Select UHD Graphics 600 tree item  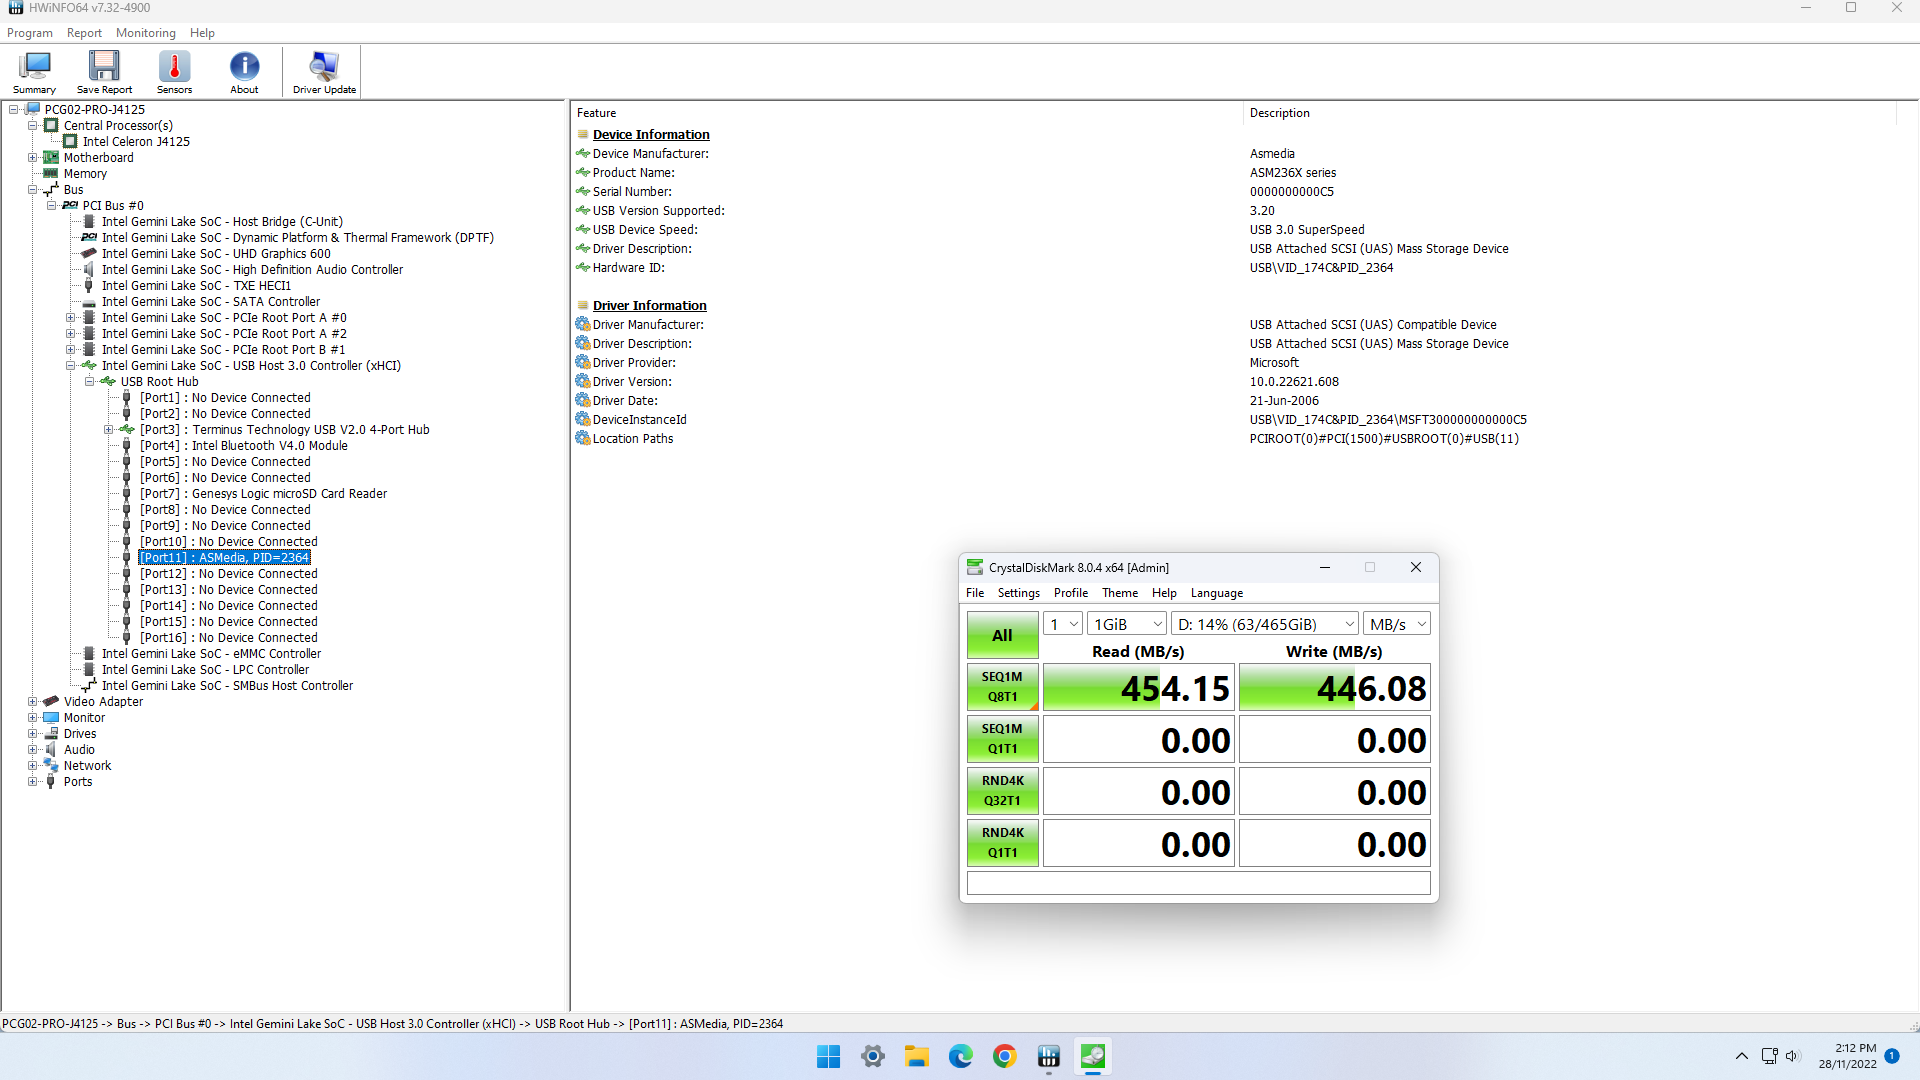pyautogui.click(x=216, y=253)
